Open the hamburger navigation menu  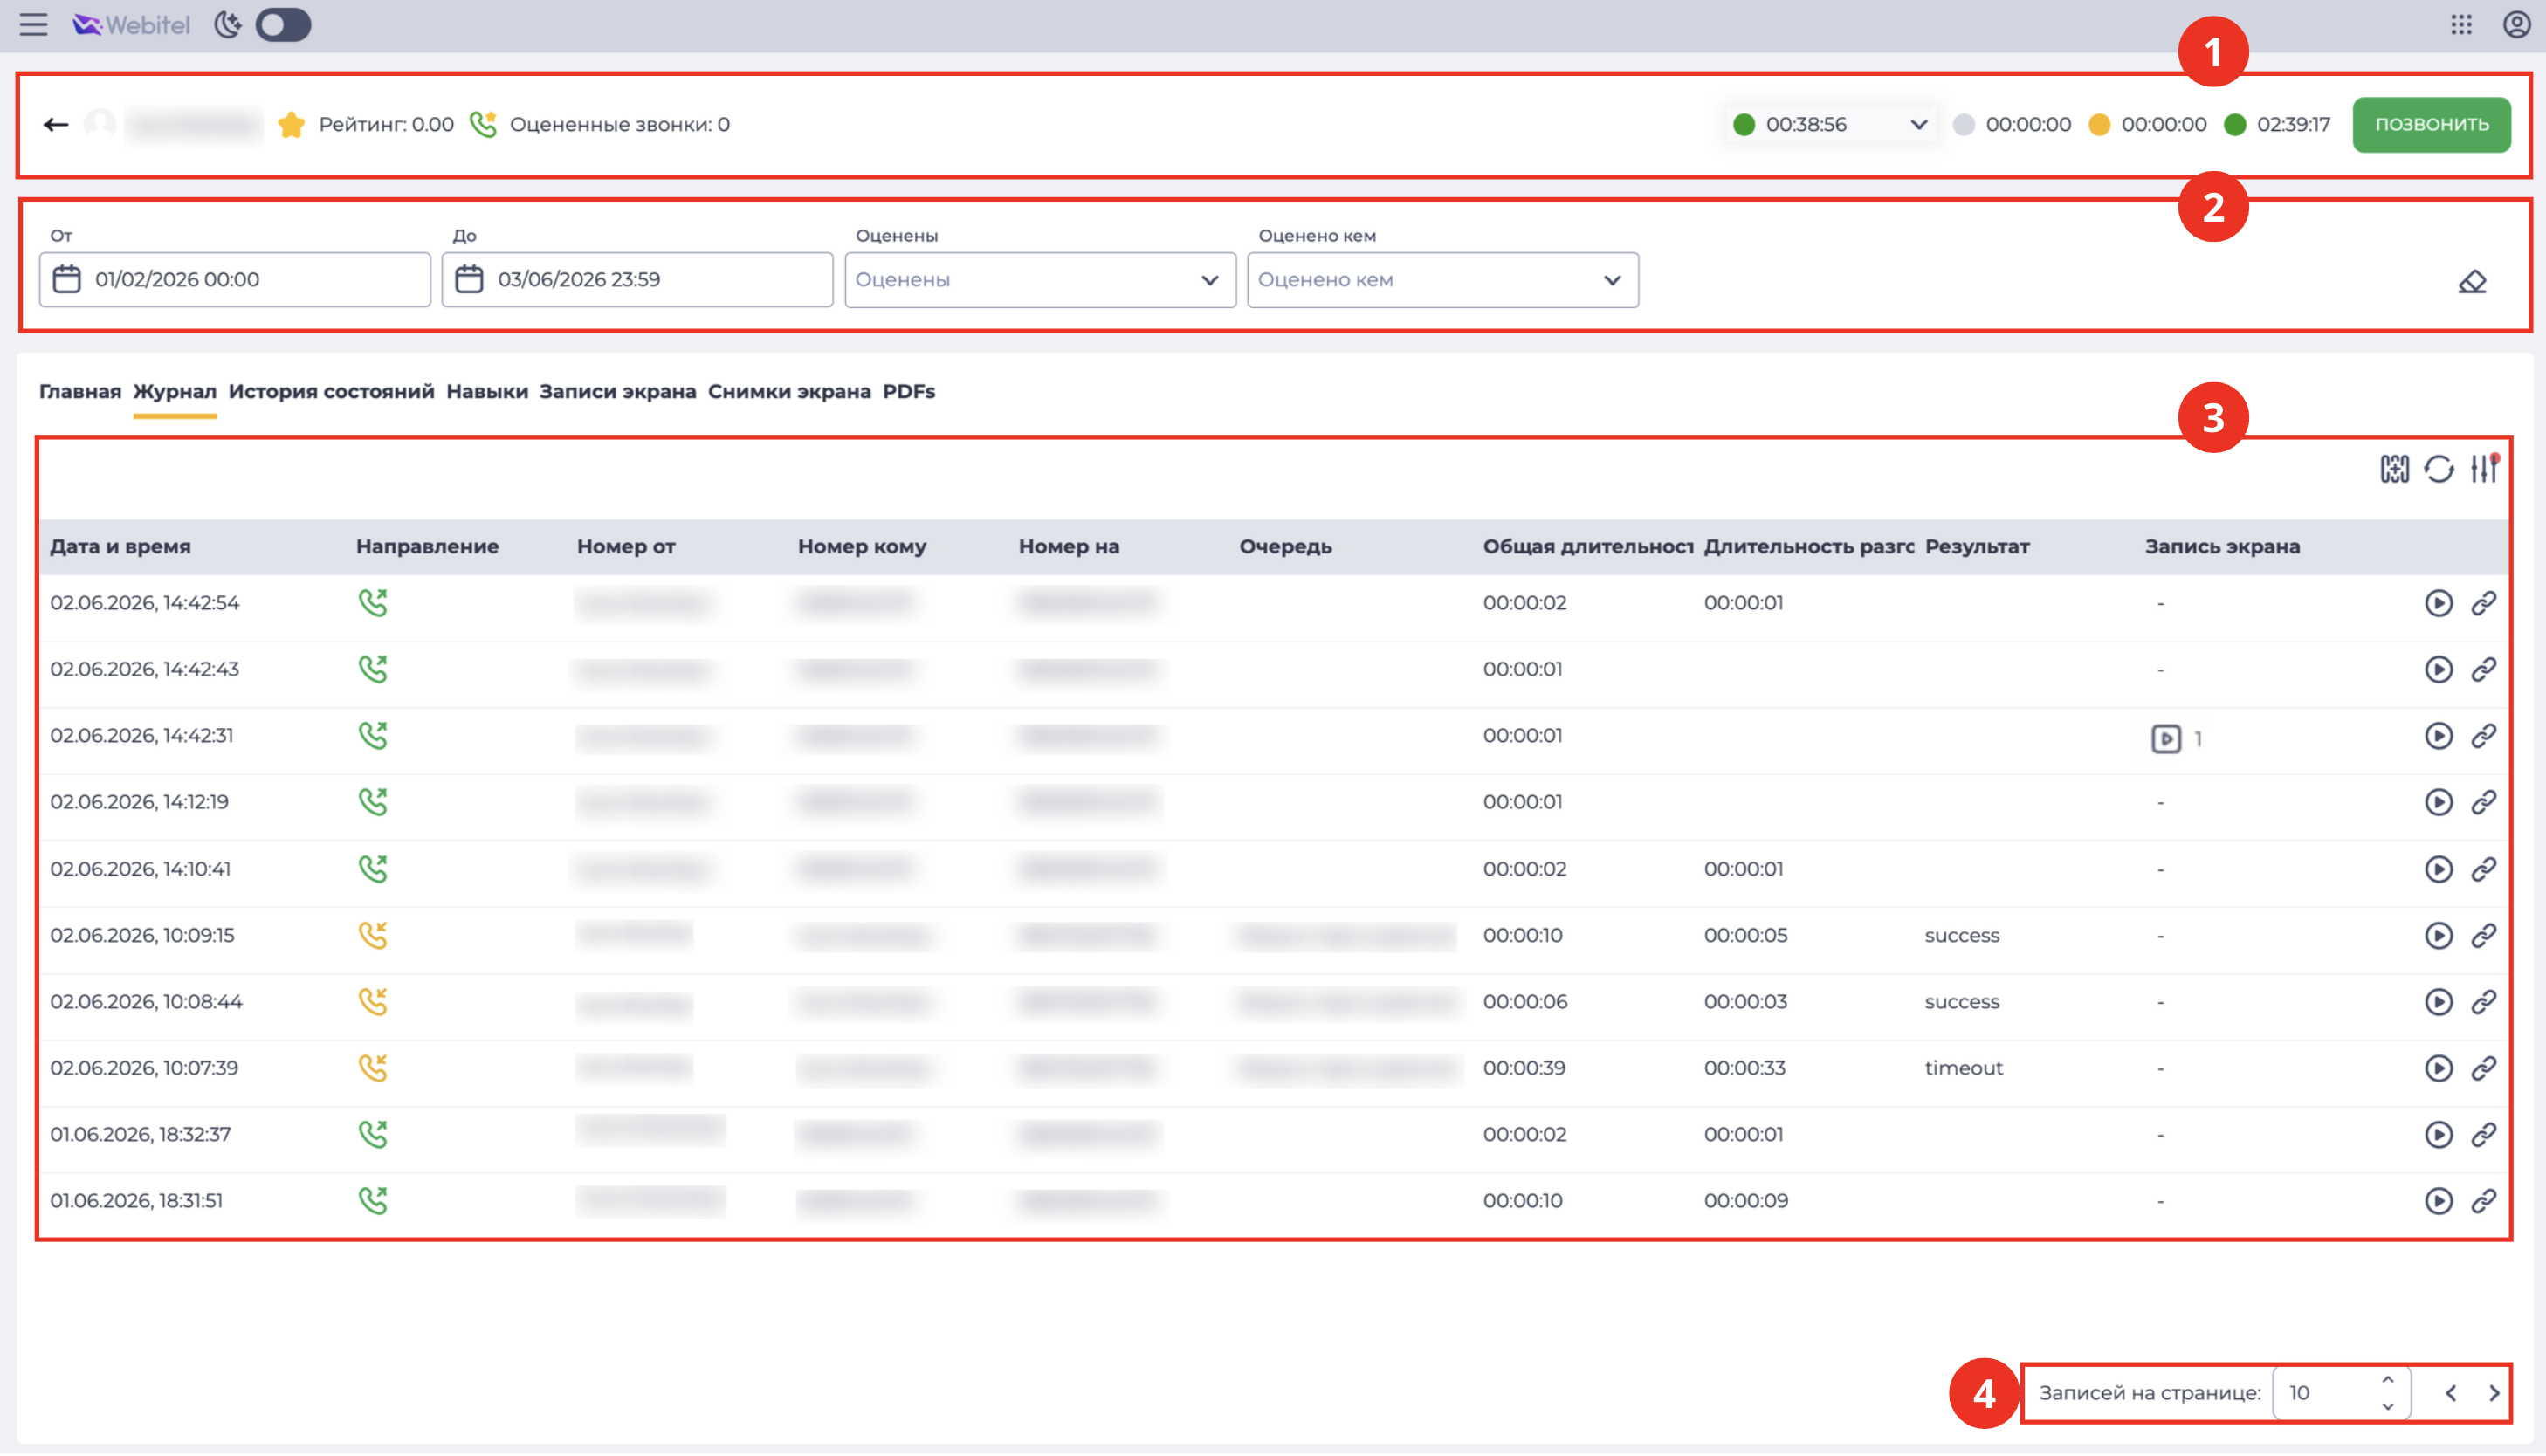[x=33, y=24]
